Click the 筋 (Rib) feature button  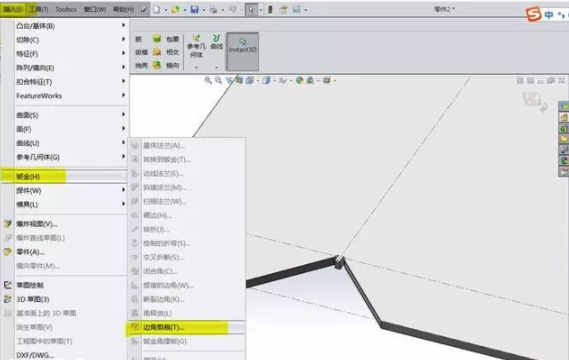point(138,39)
